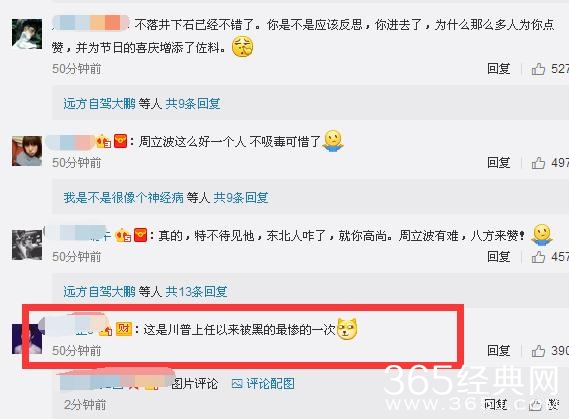Reply to the 东北人咋了 comment
The image size is (569, 419).
498,257
